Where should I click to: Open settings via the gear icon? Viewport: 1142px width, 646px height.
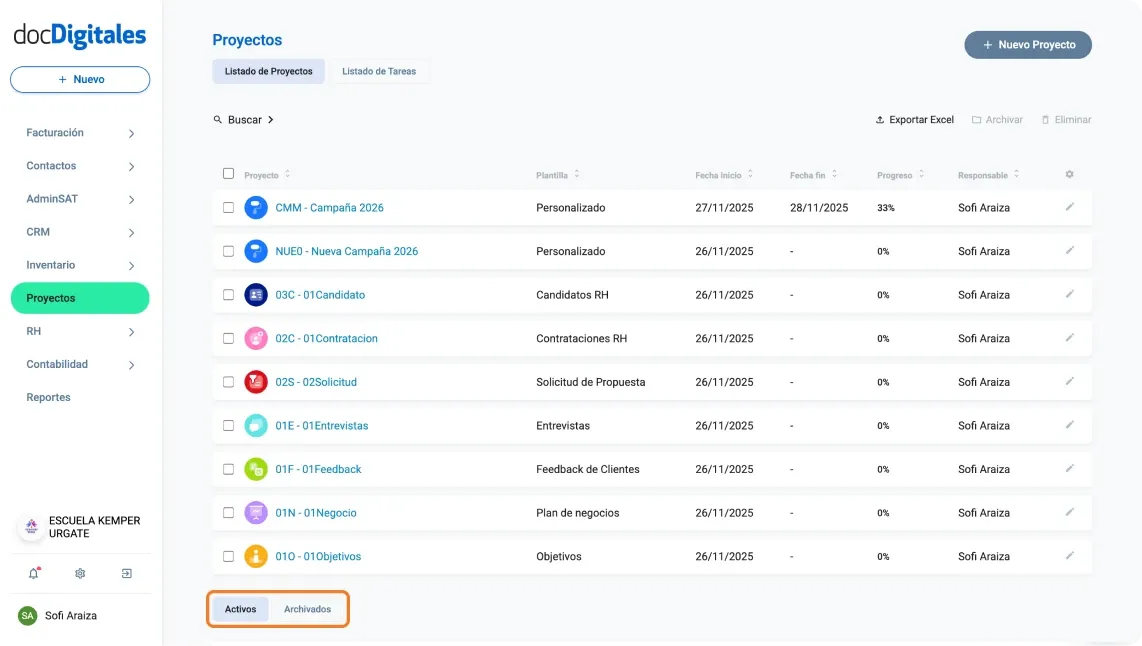pyautogui.click(x=79, y=573)
